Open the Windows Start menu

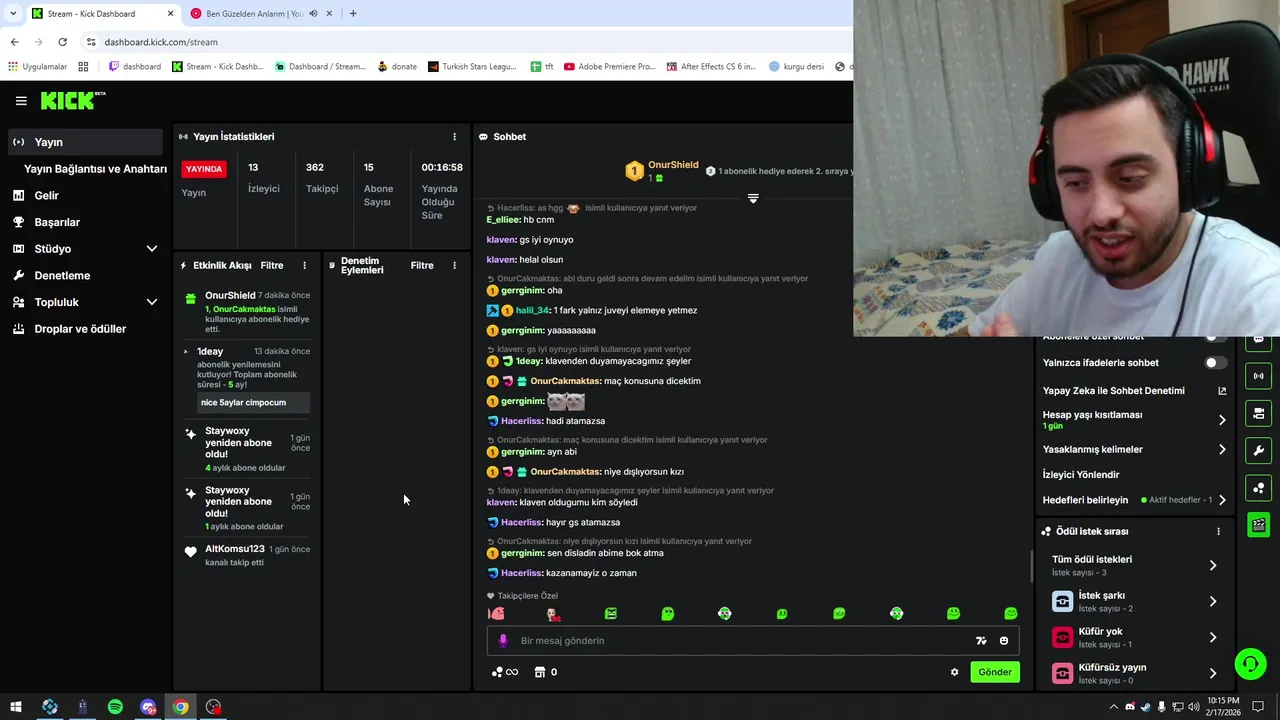tap(17, 707)
